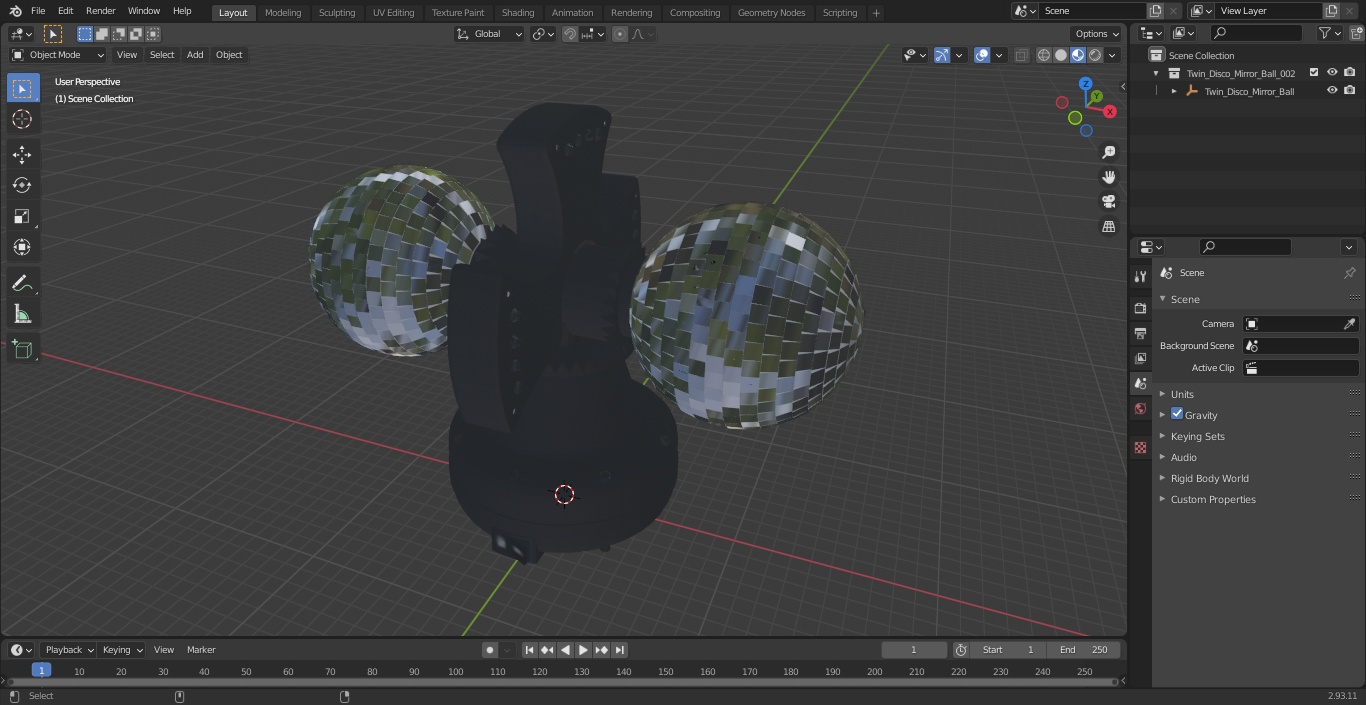
Task: Jump to the last frame
Action: (619, 650)
